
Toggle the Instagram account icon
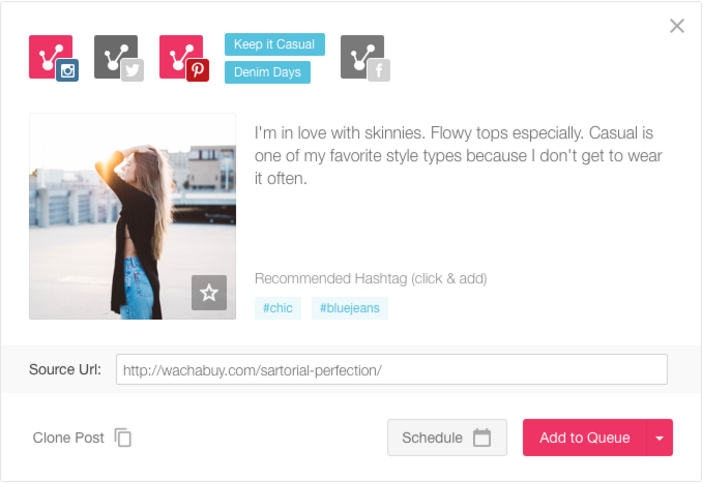(53, 58)
